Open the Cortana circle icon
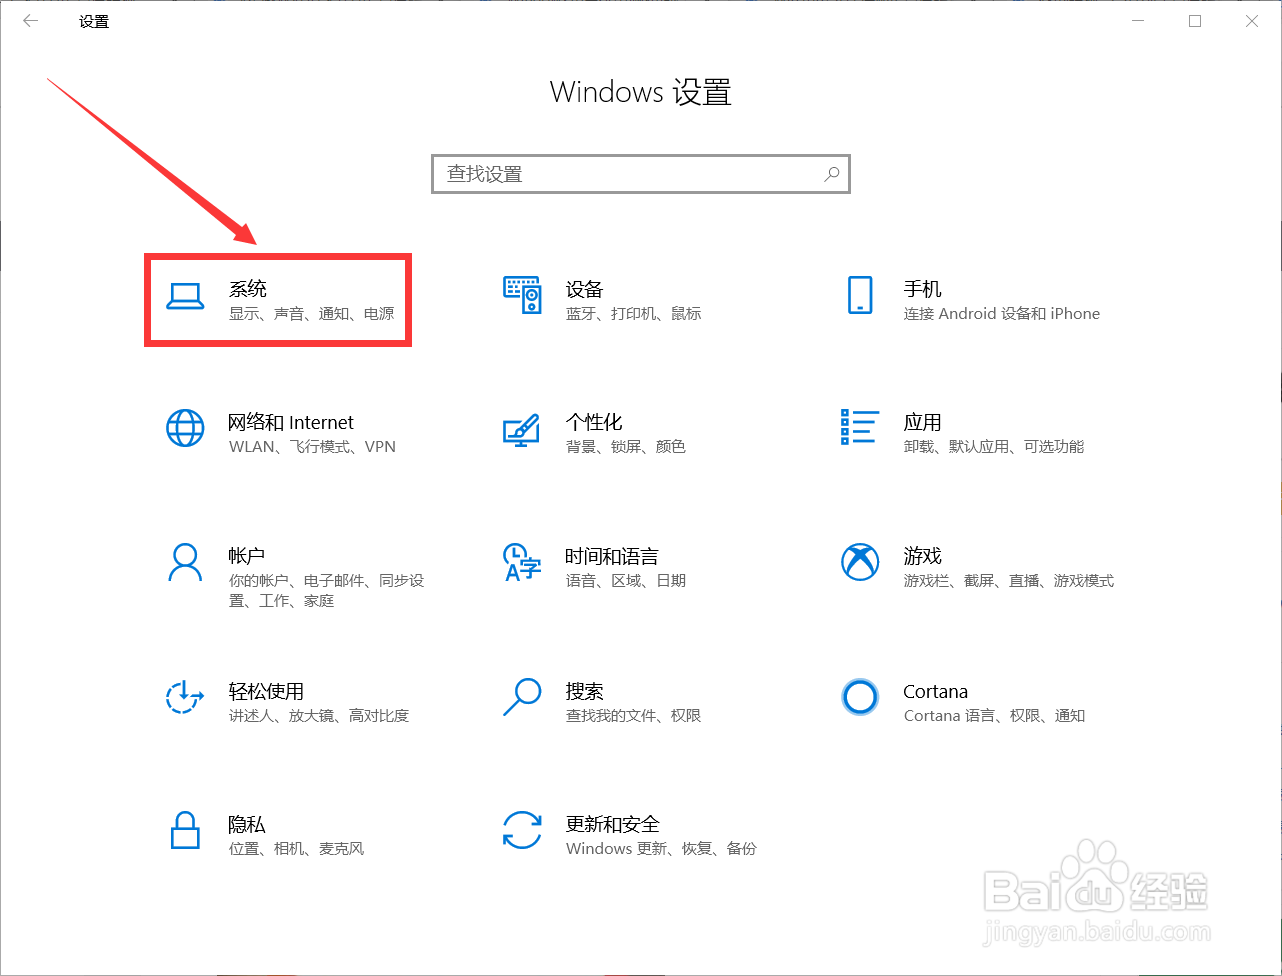The width and height of the screenshot is (1282, 976). (860, 697)
